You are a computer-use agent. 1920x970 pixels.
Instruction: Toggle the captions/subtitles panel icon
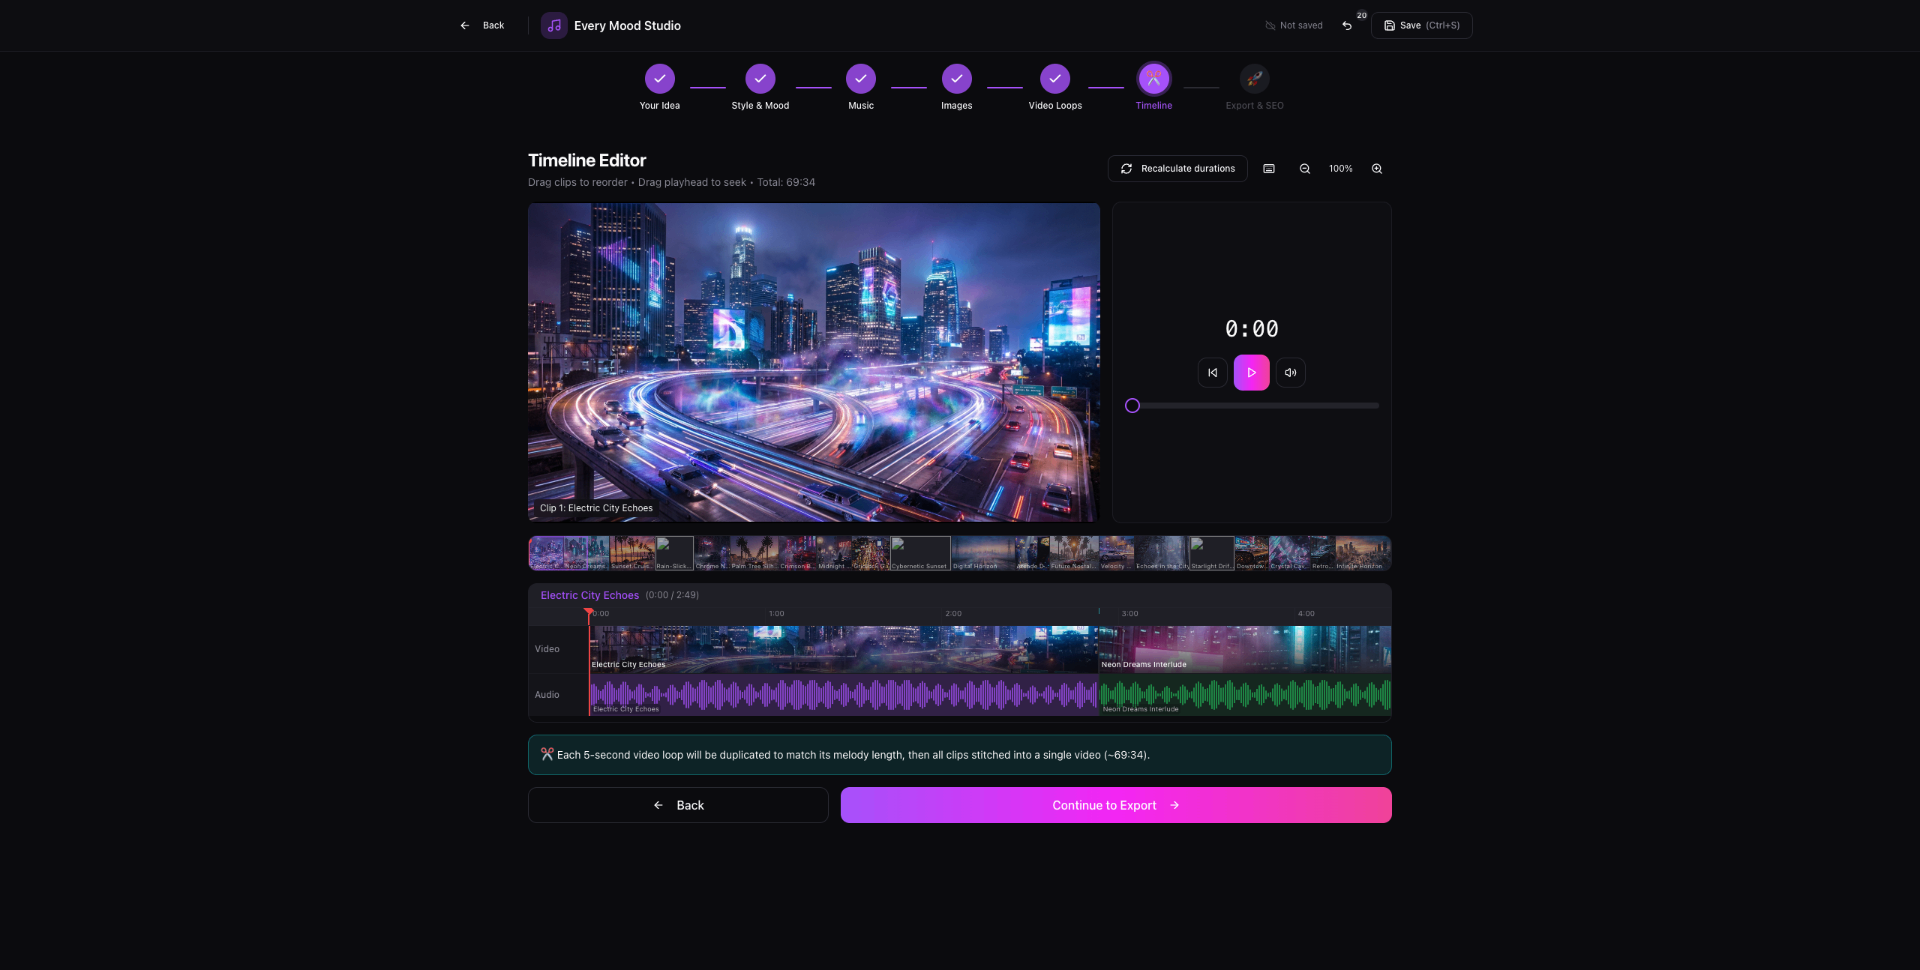[x=1269, y=169]
